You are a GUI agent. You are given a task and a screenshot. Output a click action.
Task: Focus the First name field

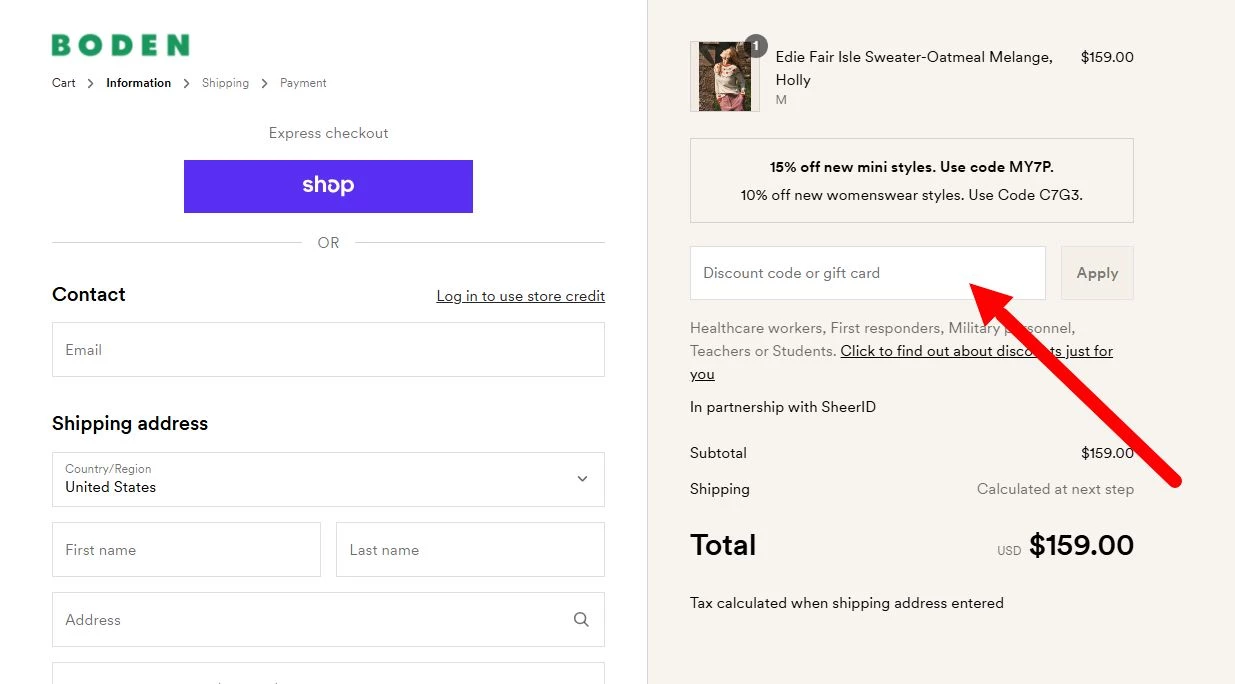[186, 550]
